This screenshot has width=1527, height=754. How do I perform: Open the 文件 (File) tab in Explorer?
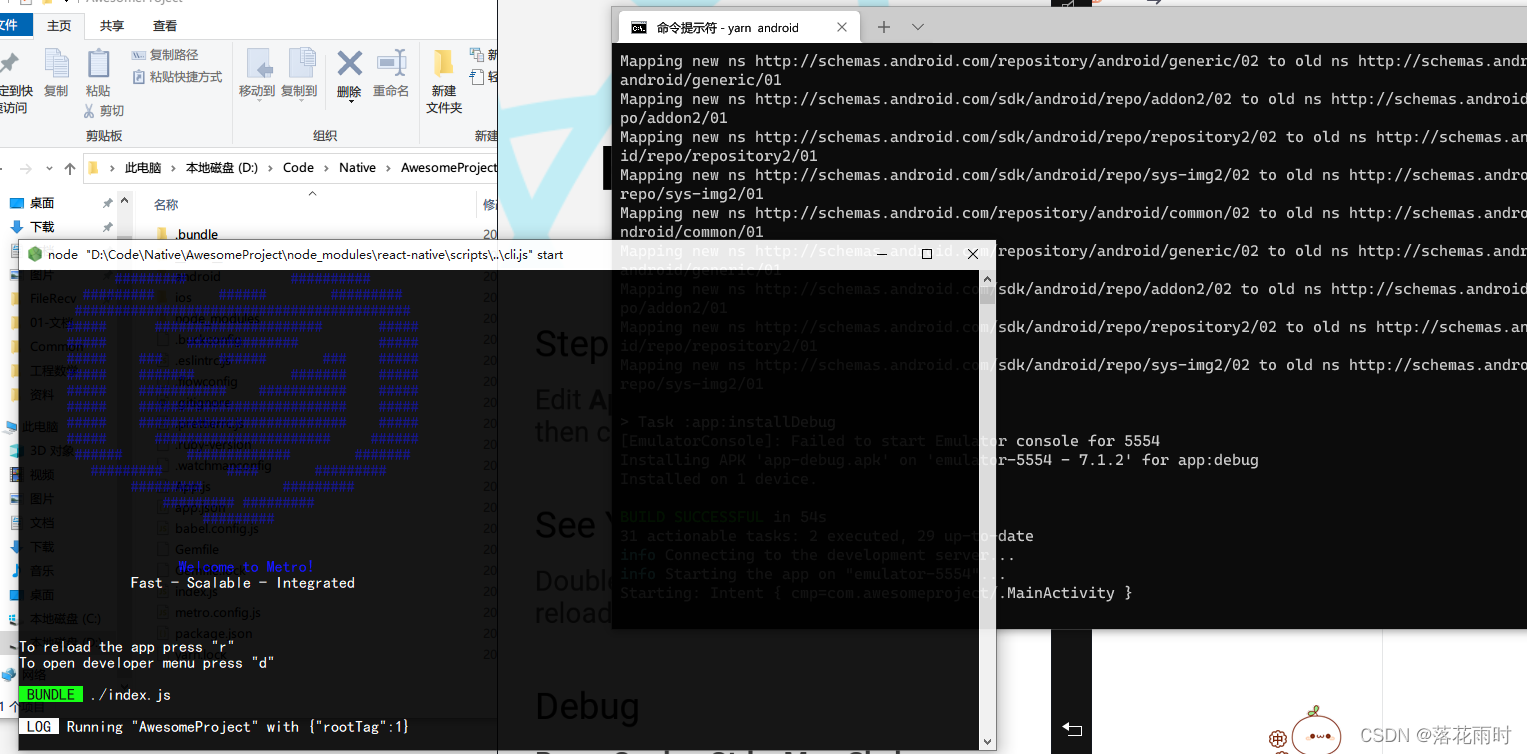[15, 25]
